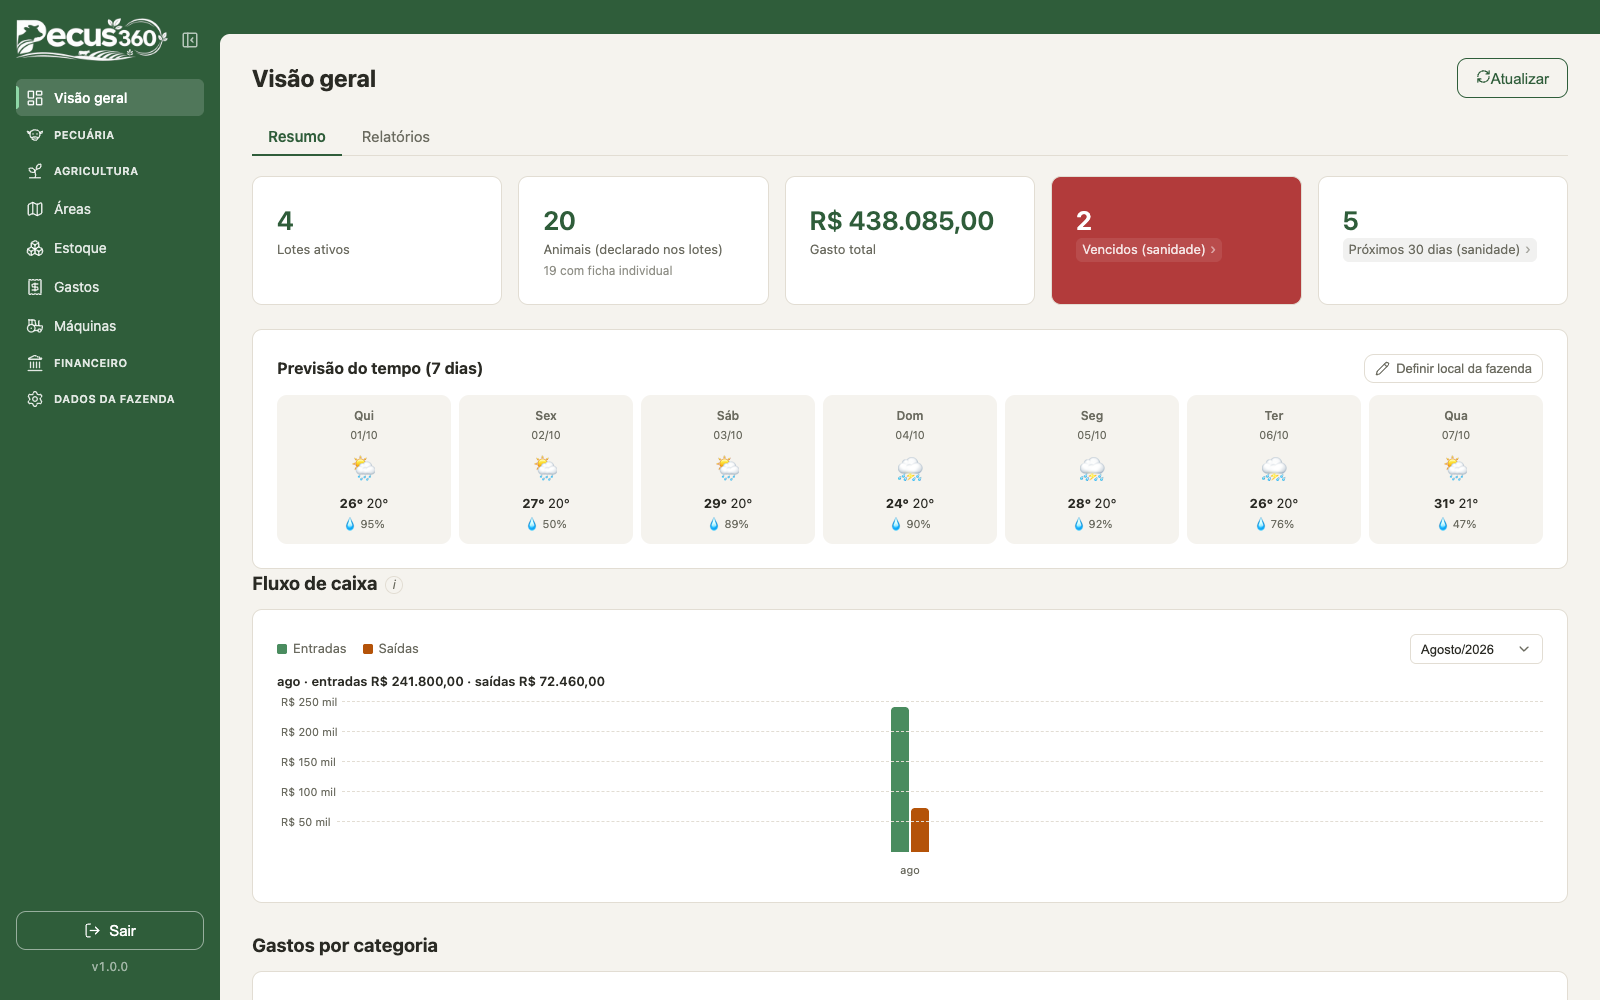Image resolution: width=1600 pixels, height=1000 pixels.
Task: Toggle the Entradas legend item
Action: coord(312,649)
